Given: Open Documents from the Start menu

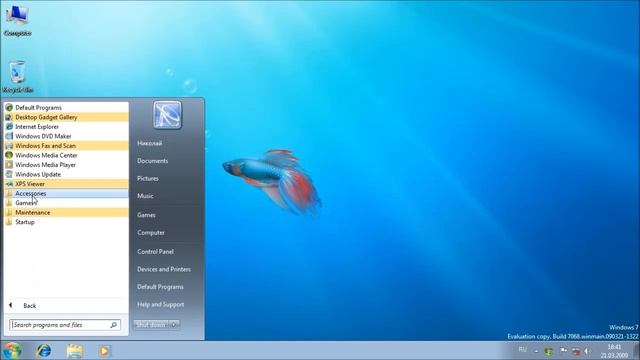Looking at the screenshot, I should pos(153,161).
